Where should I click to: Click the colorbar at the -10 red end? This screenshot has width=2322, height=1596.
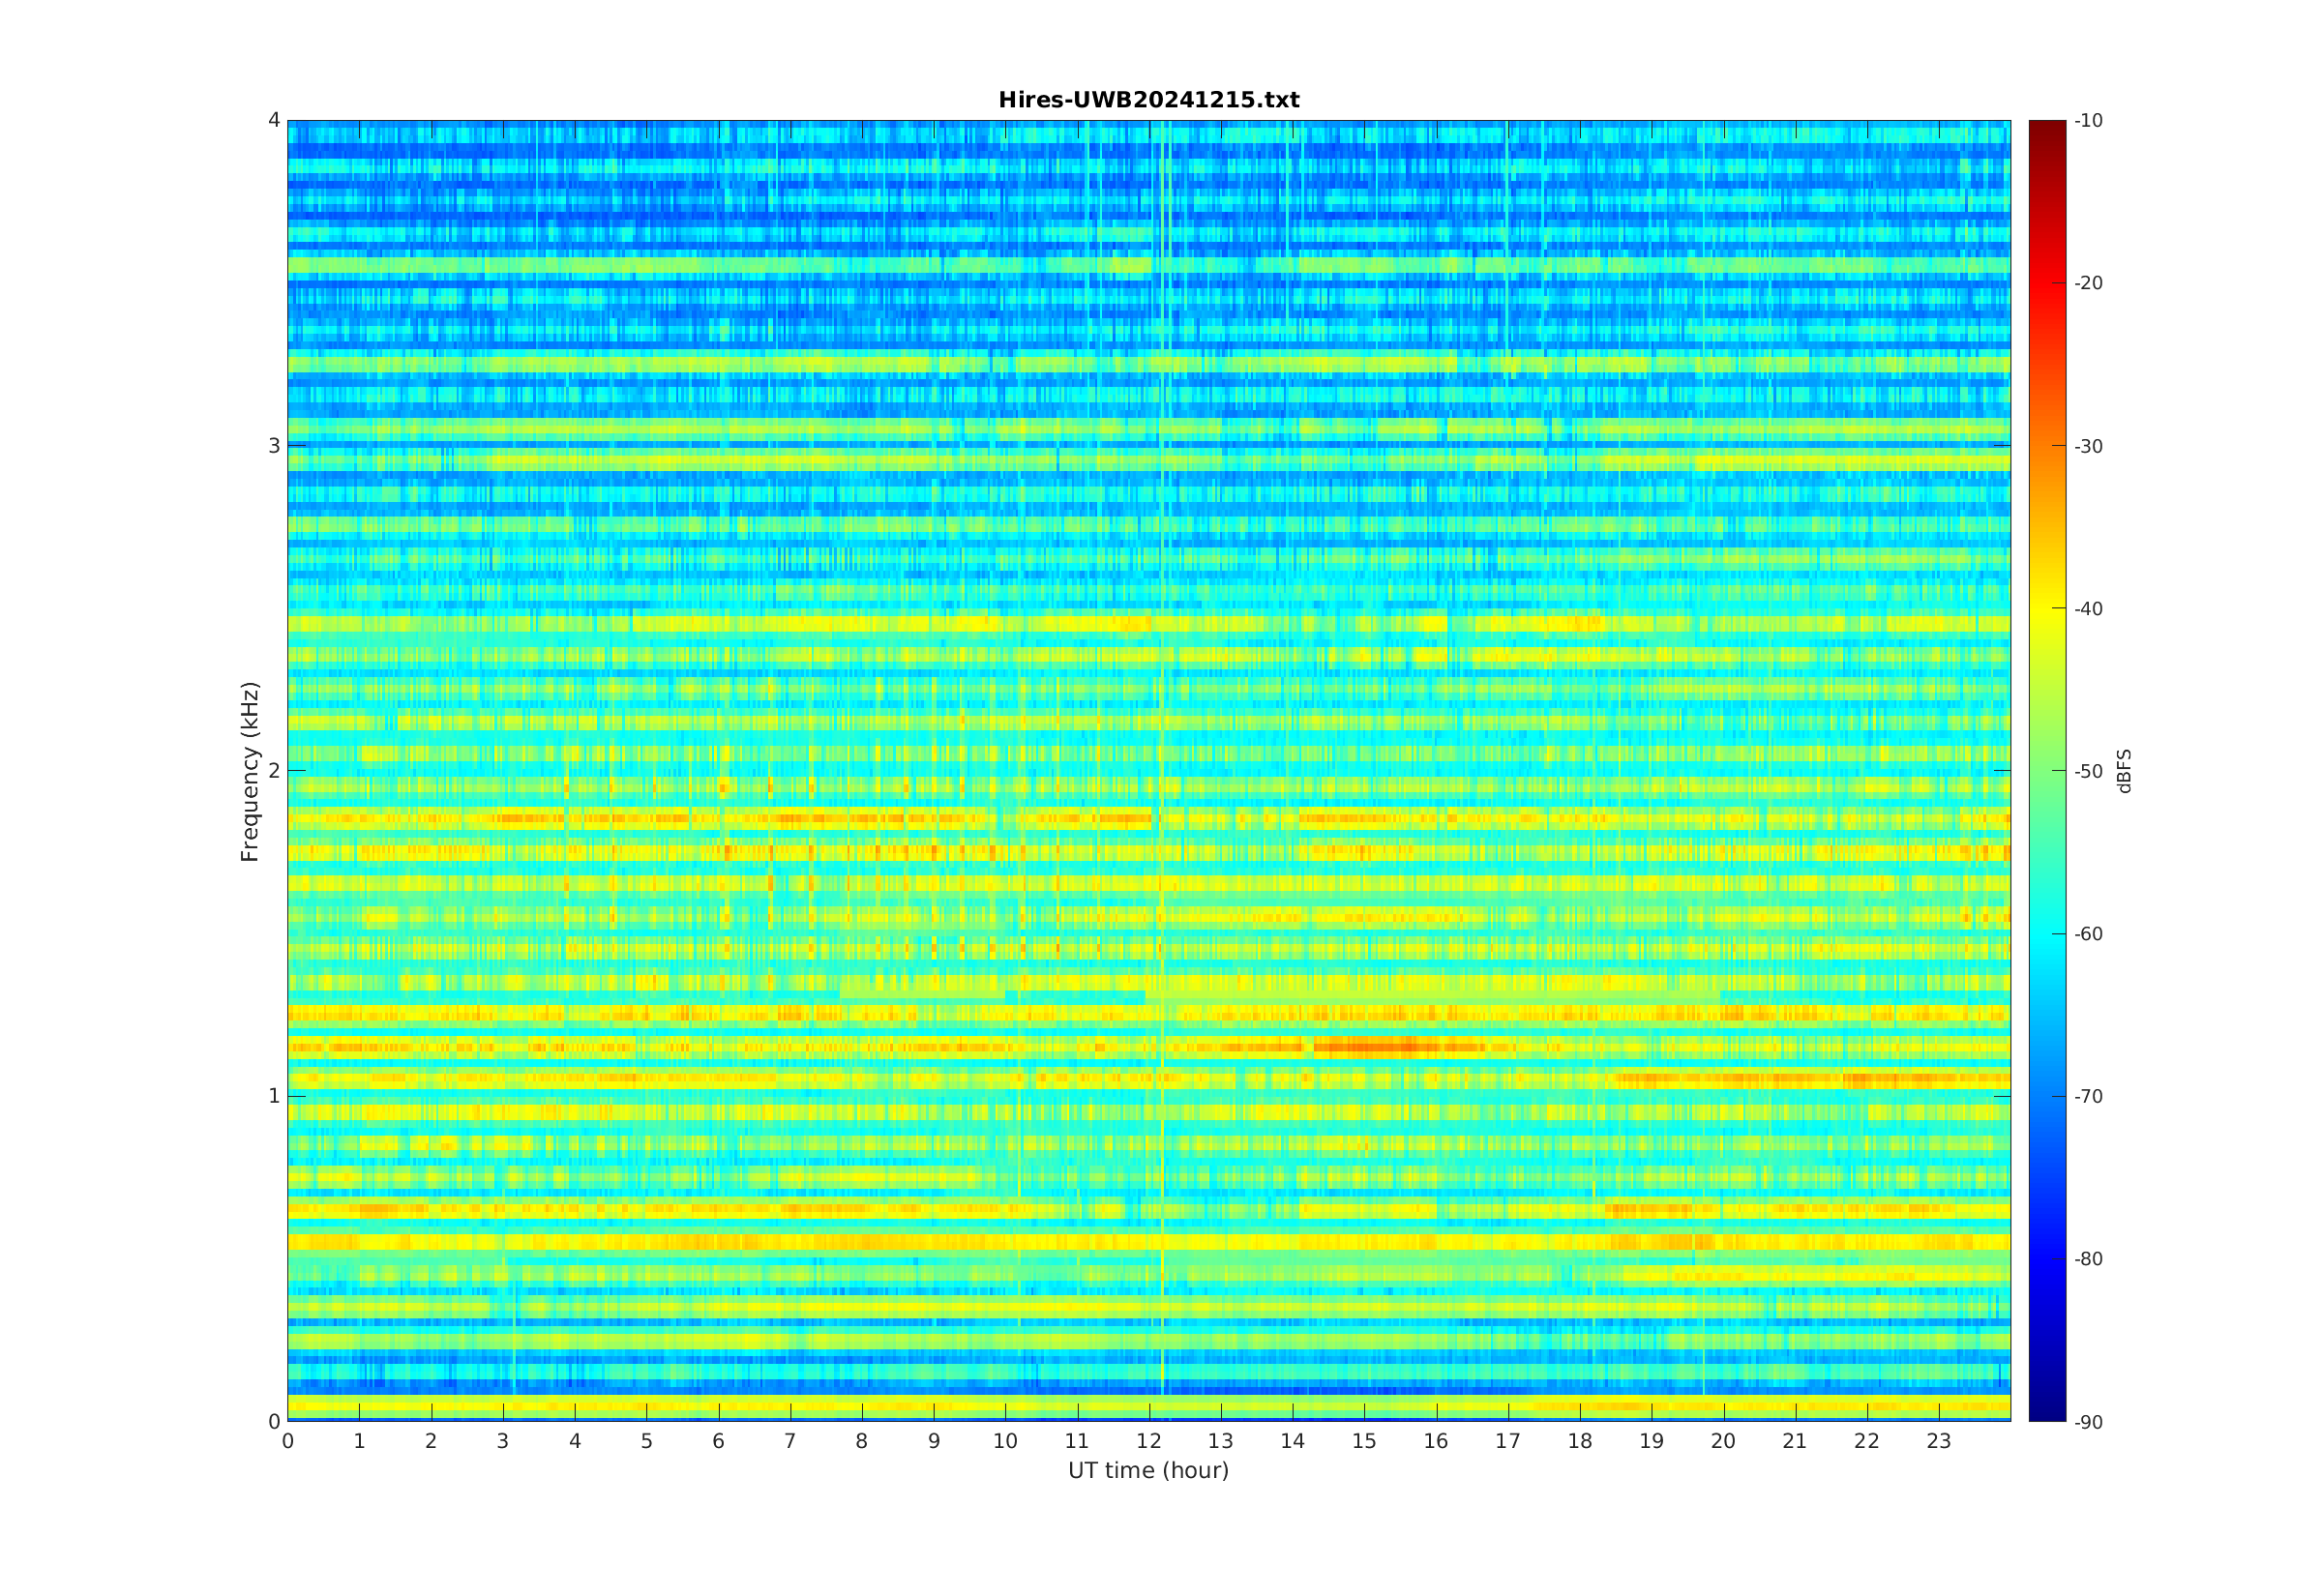coord(2047,125)
